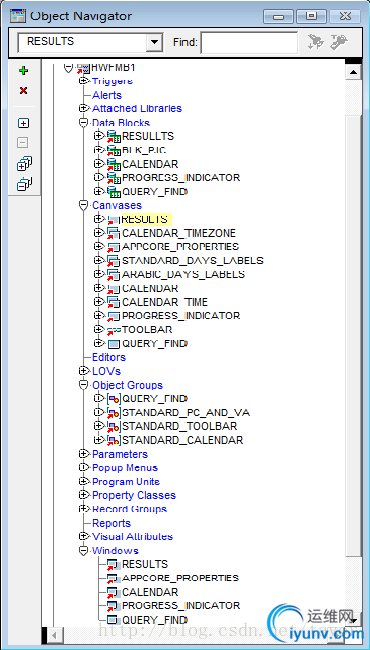Click the STANDARD_TOOLBAR object group icon
370x650 pixels.
[114, 427]
